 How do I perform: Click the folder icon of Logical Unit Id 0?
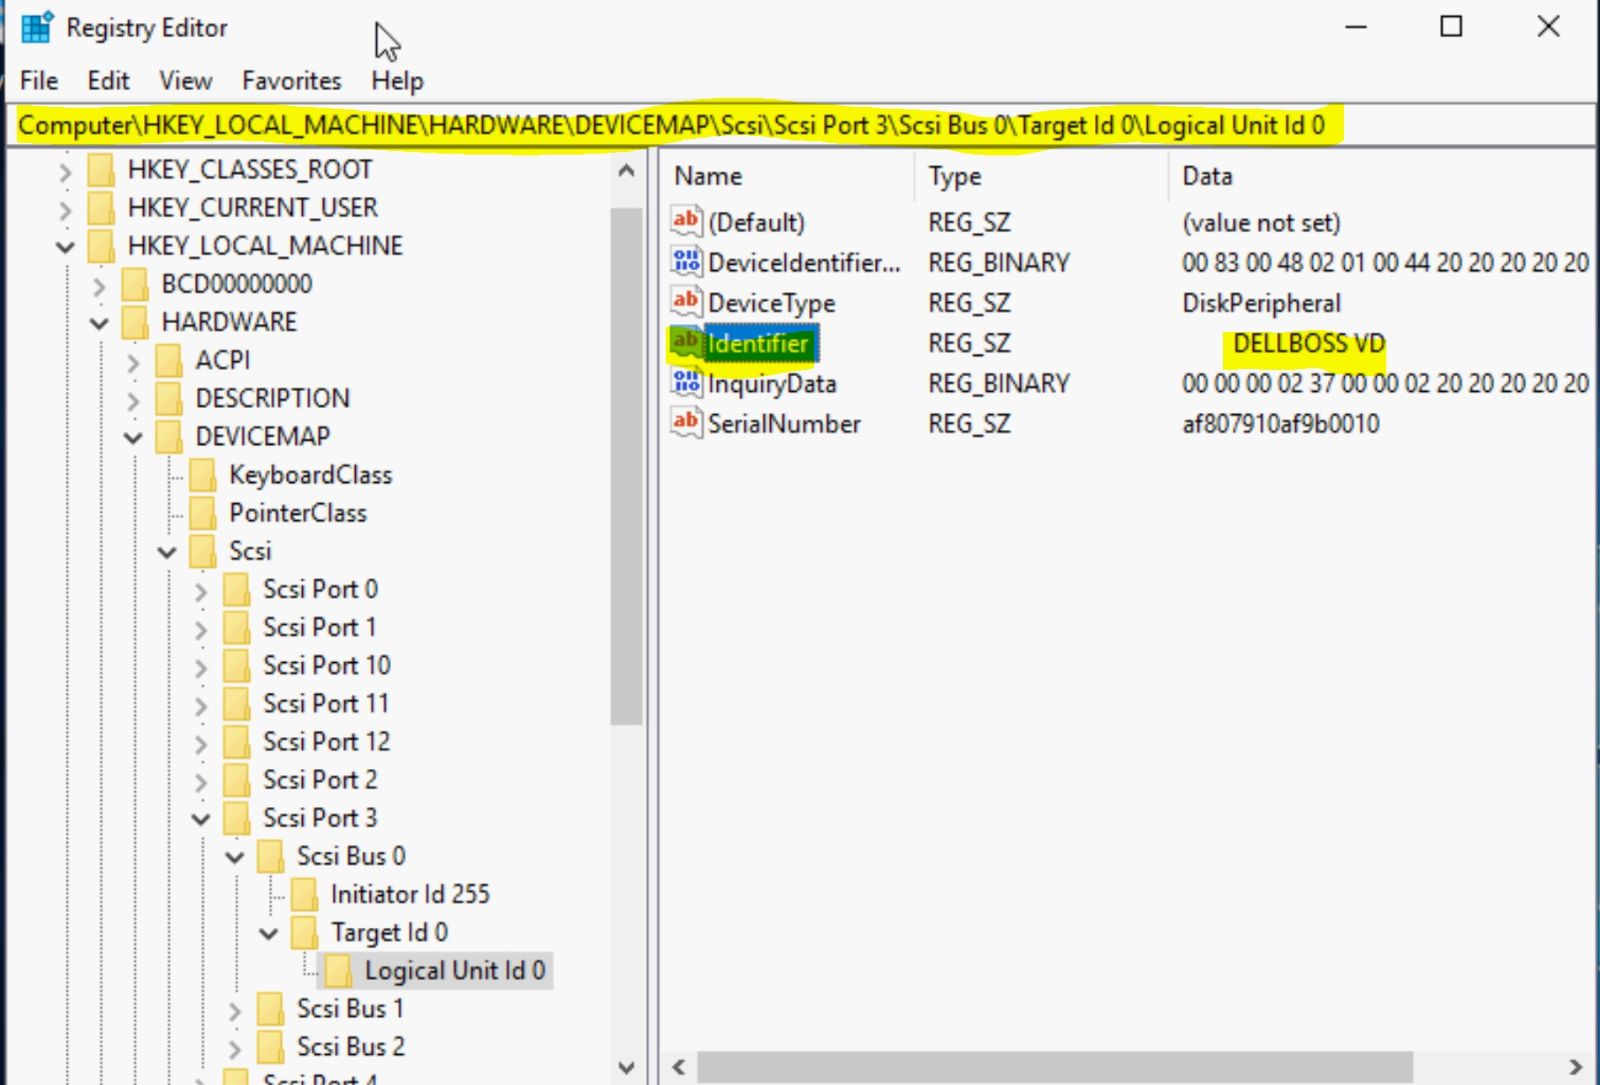[340, 969]
